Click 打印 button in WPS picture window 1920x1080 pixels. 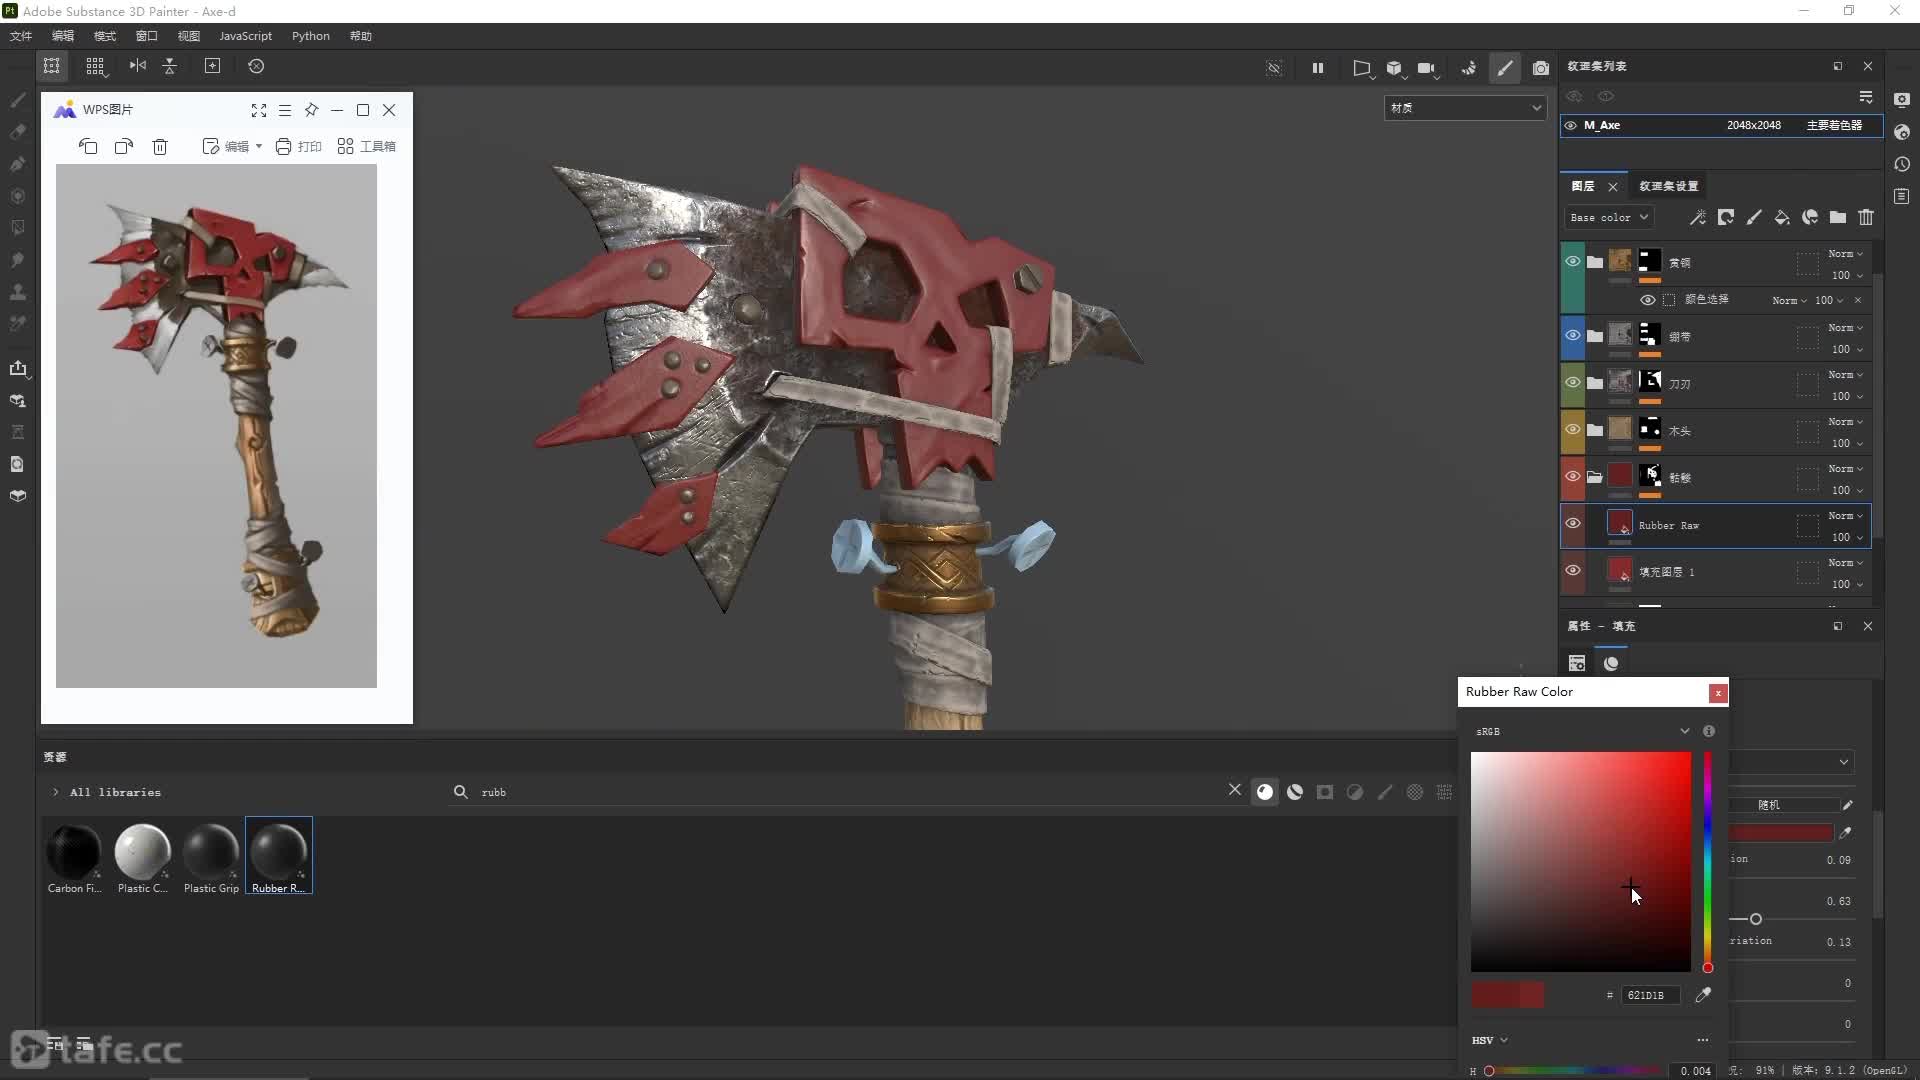pos(298,146)
